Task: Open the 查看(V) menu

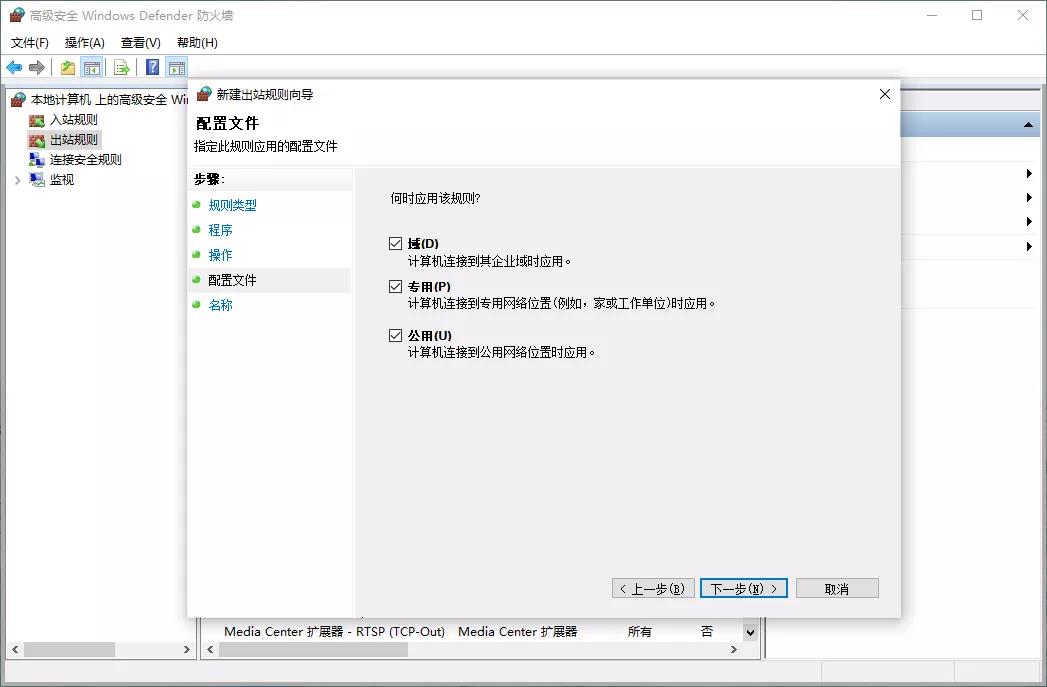Action: [140, 42]
